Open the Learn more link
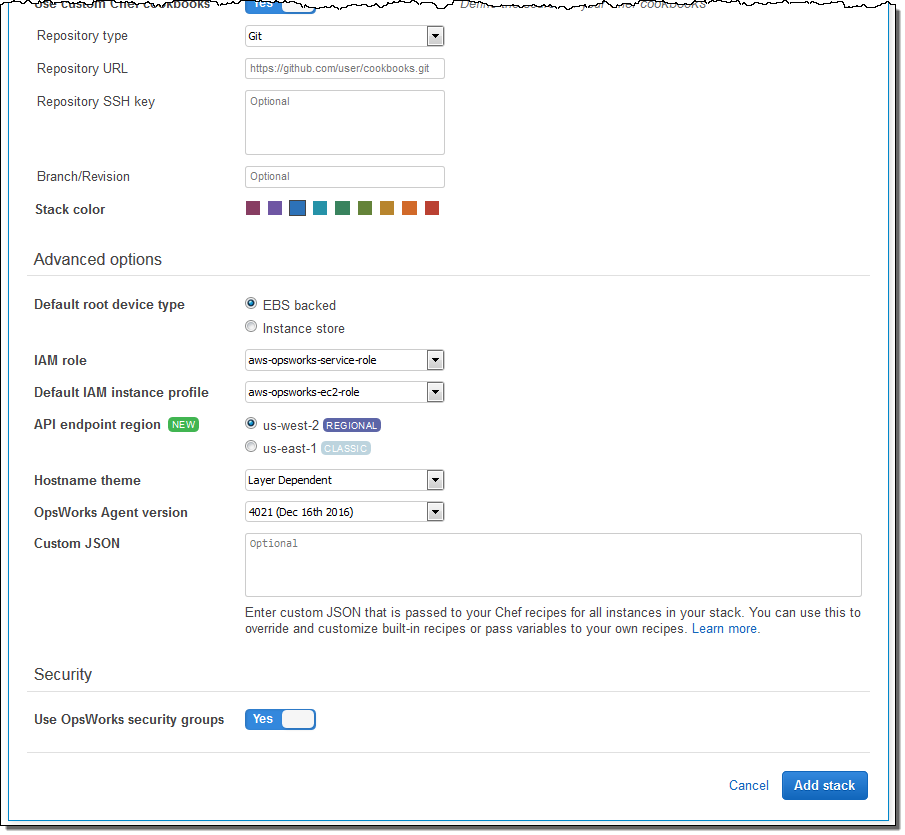The width and height of the screenshot is (905, 835). pyautogui.click(x=726, y=629)
